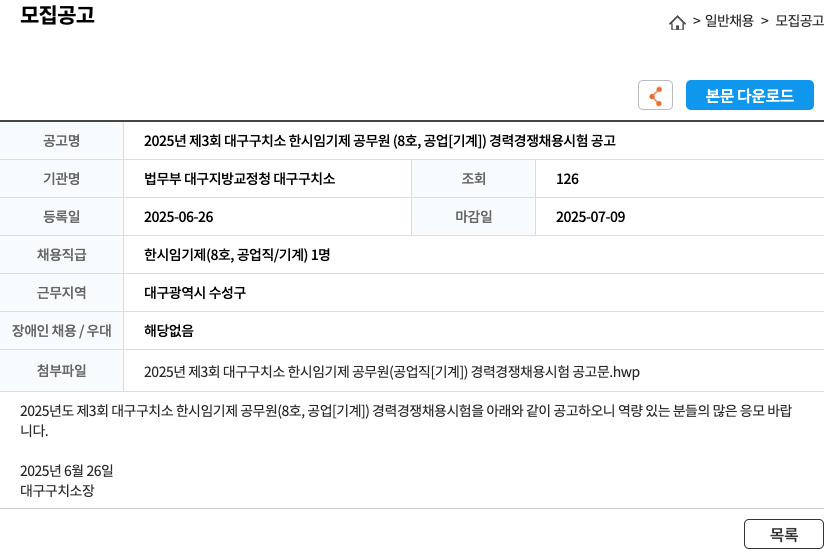This screenshot has height=549, width=824.
Task: Select registration date 2025-06-26
Action: (x=179, y=217)
